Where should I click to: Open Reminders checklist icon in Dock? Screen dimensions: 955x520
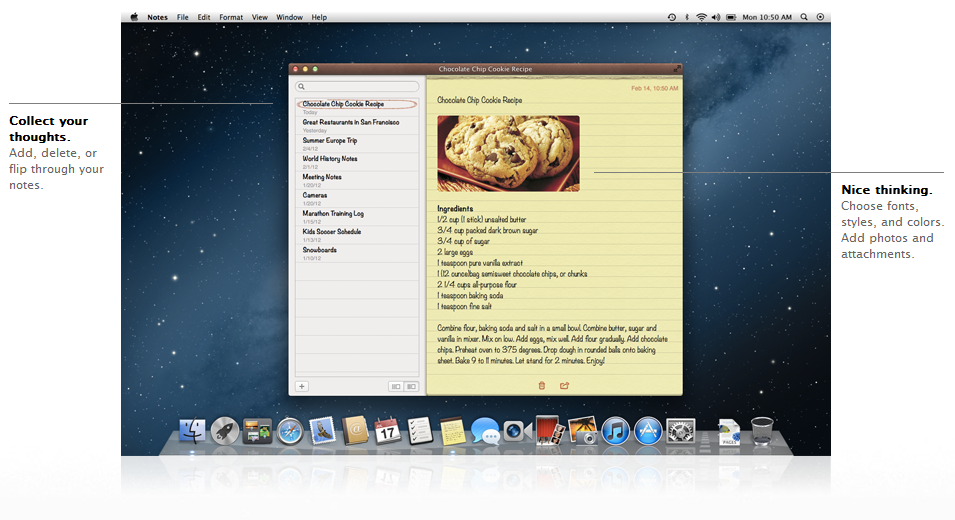click(x=420, y=430)
